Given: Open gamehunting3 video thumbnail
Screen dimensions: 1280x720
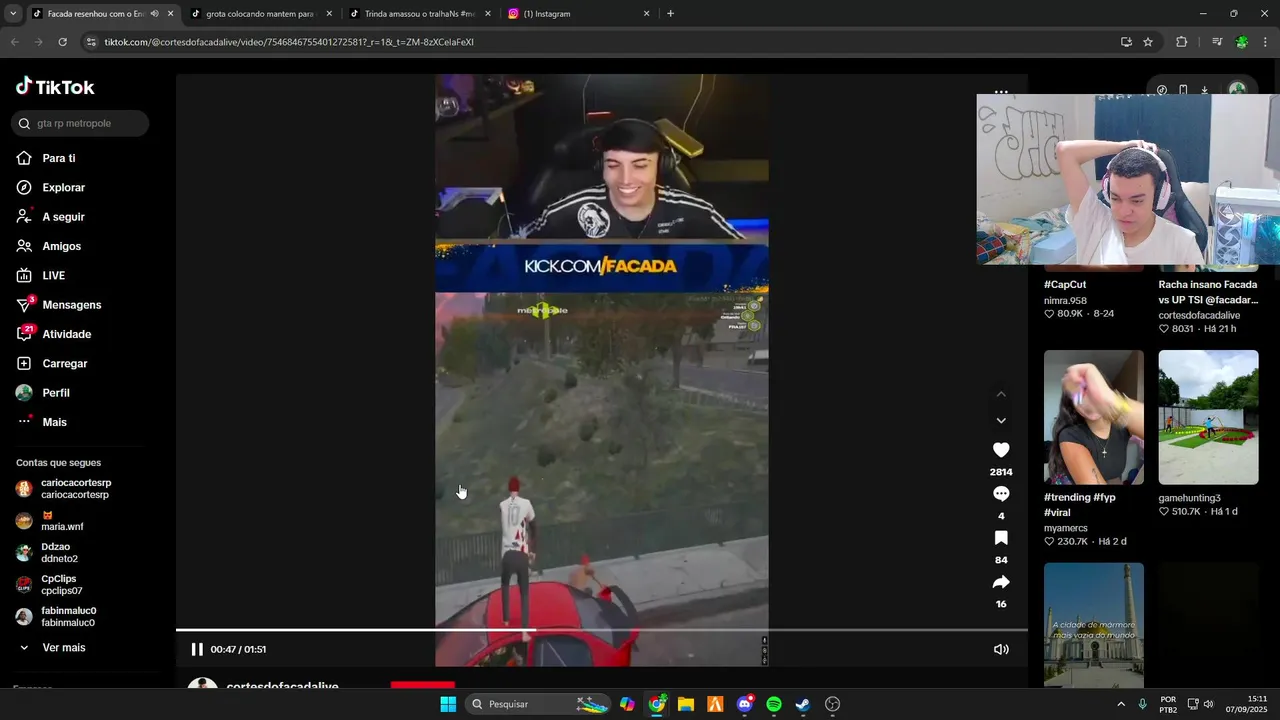Looking at the screenshot, I should (1208, 417).
